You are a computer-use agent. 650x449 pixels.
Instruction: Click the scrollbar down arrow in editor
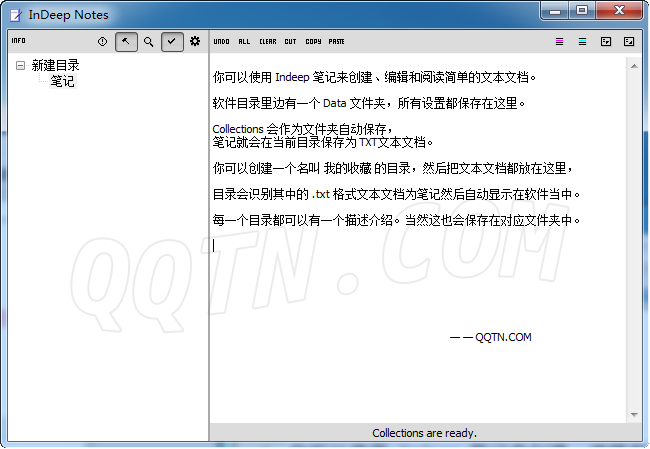tap(632, 415)
